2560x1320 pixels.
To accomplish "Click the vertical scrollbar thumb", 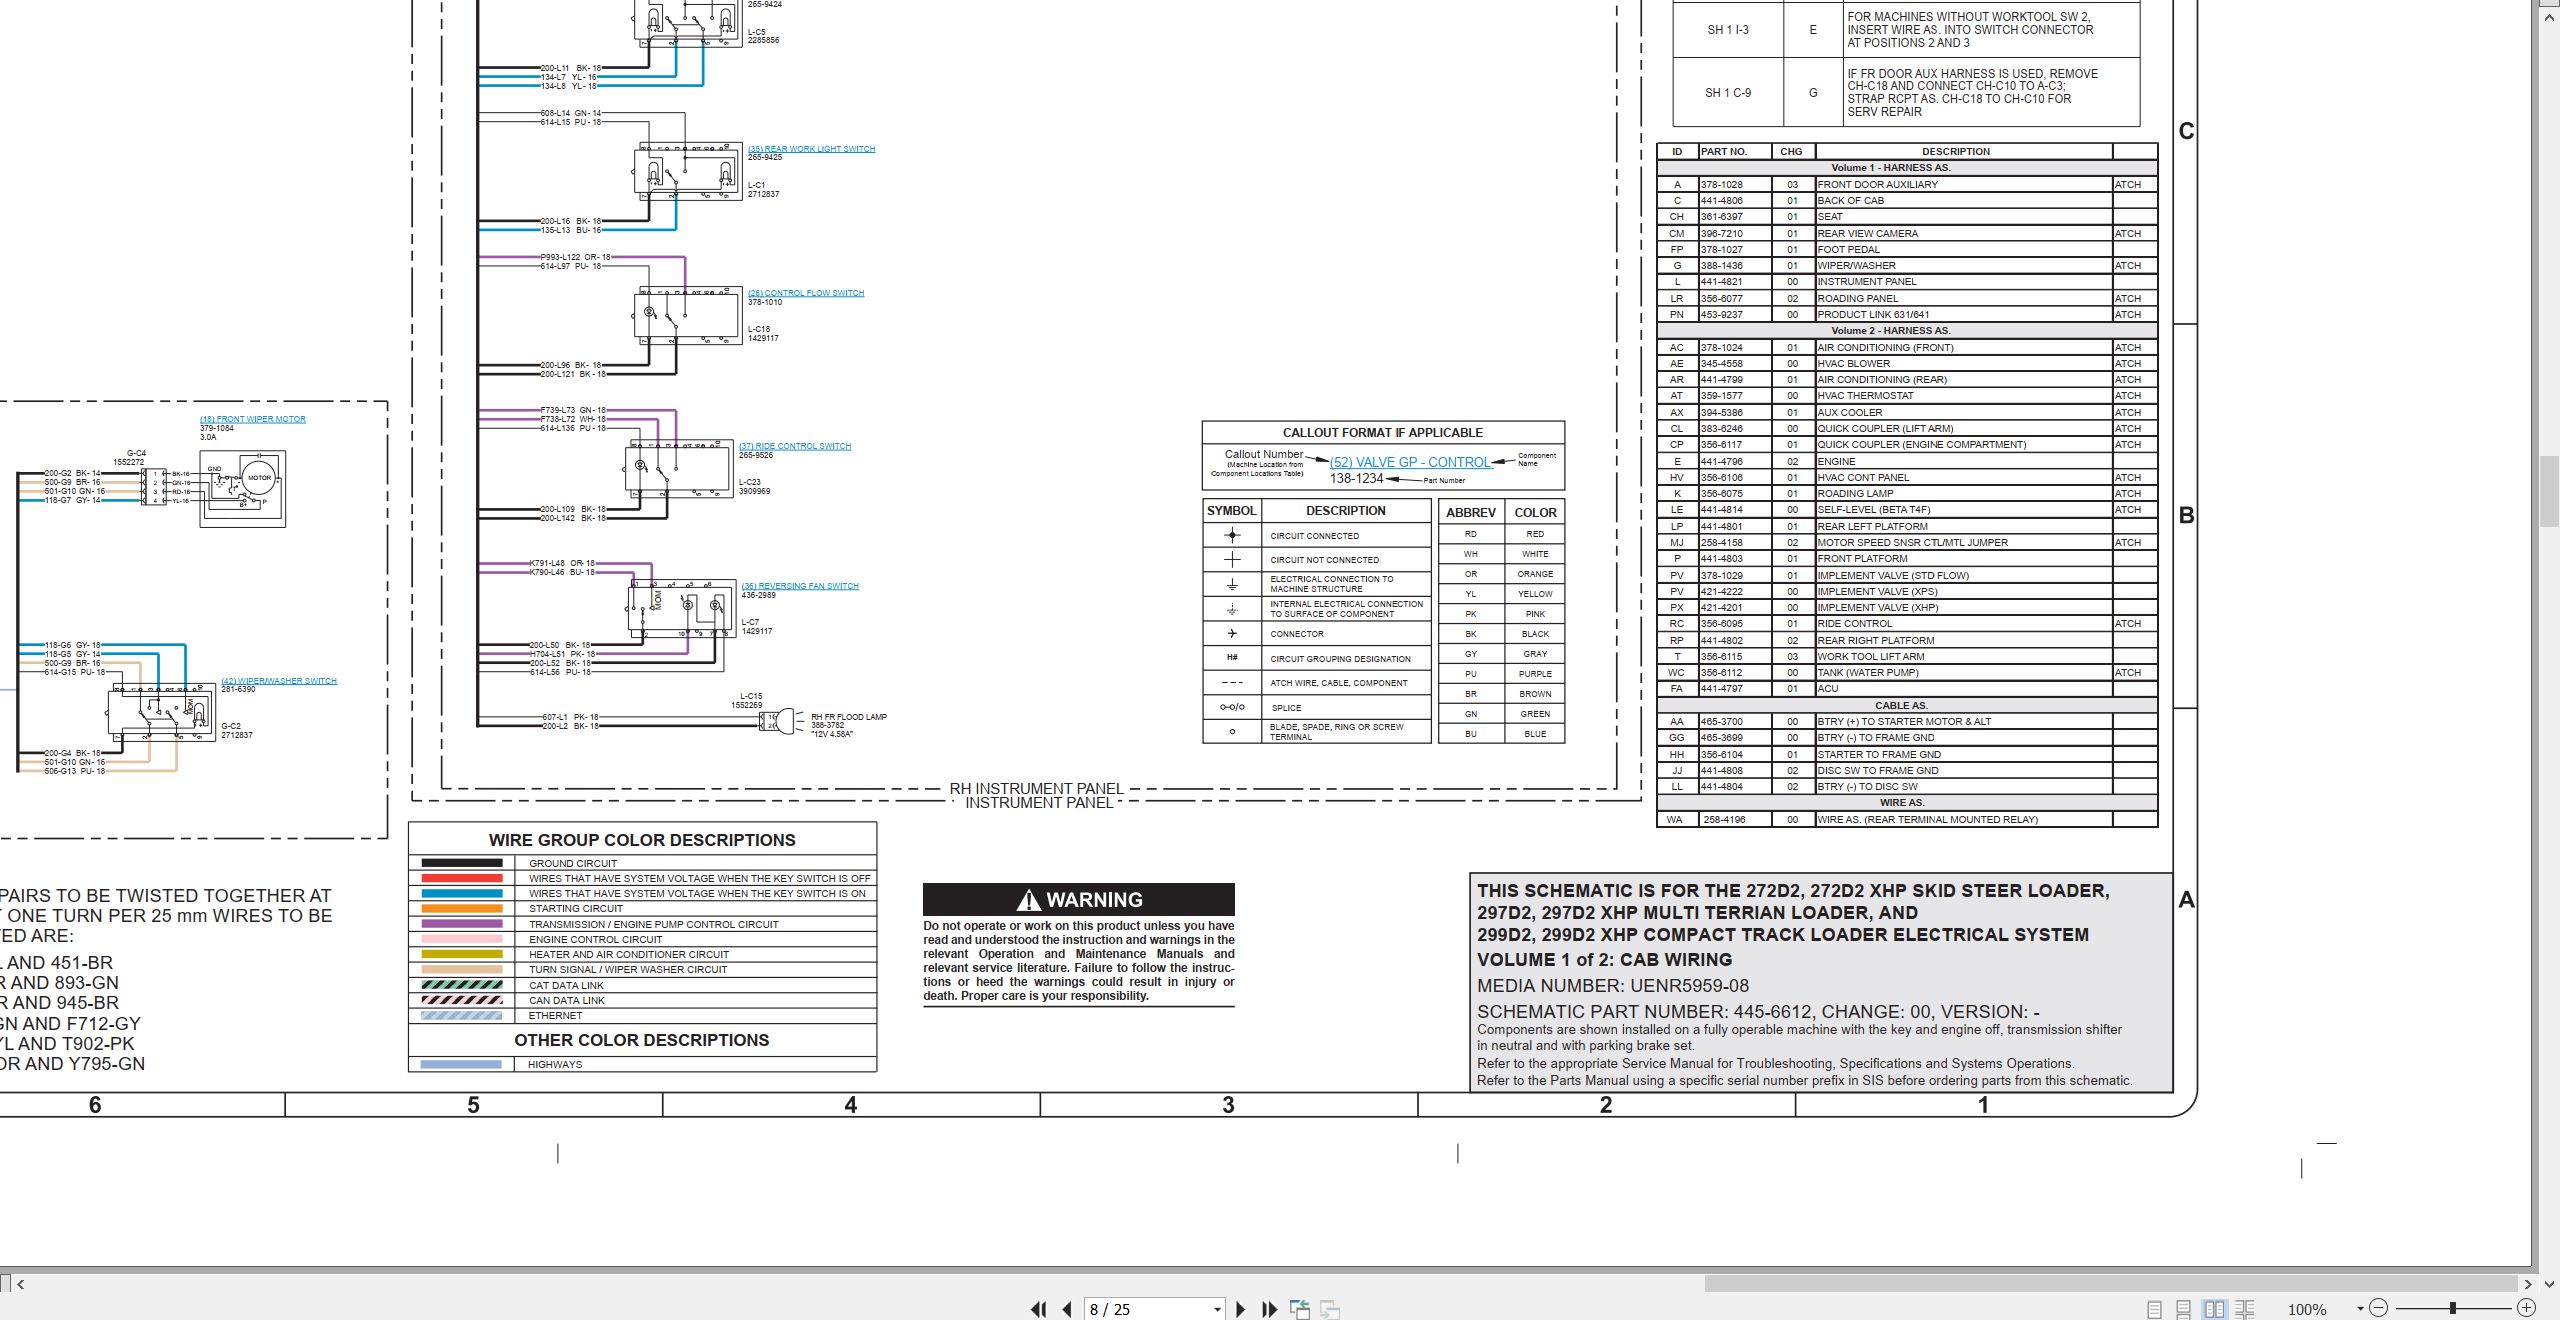I will coord(2549,491).
